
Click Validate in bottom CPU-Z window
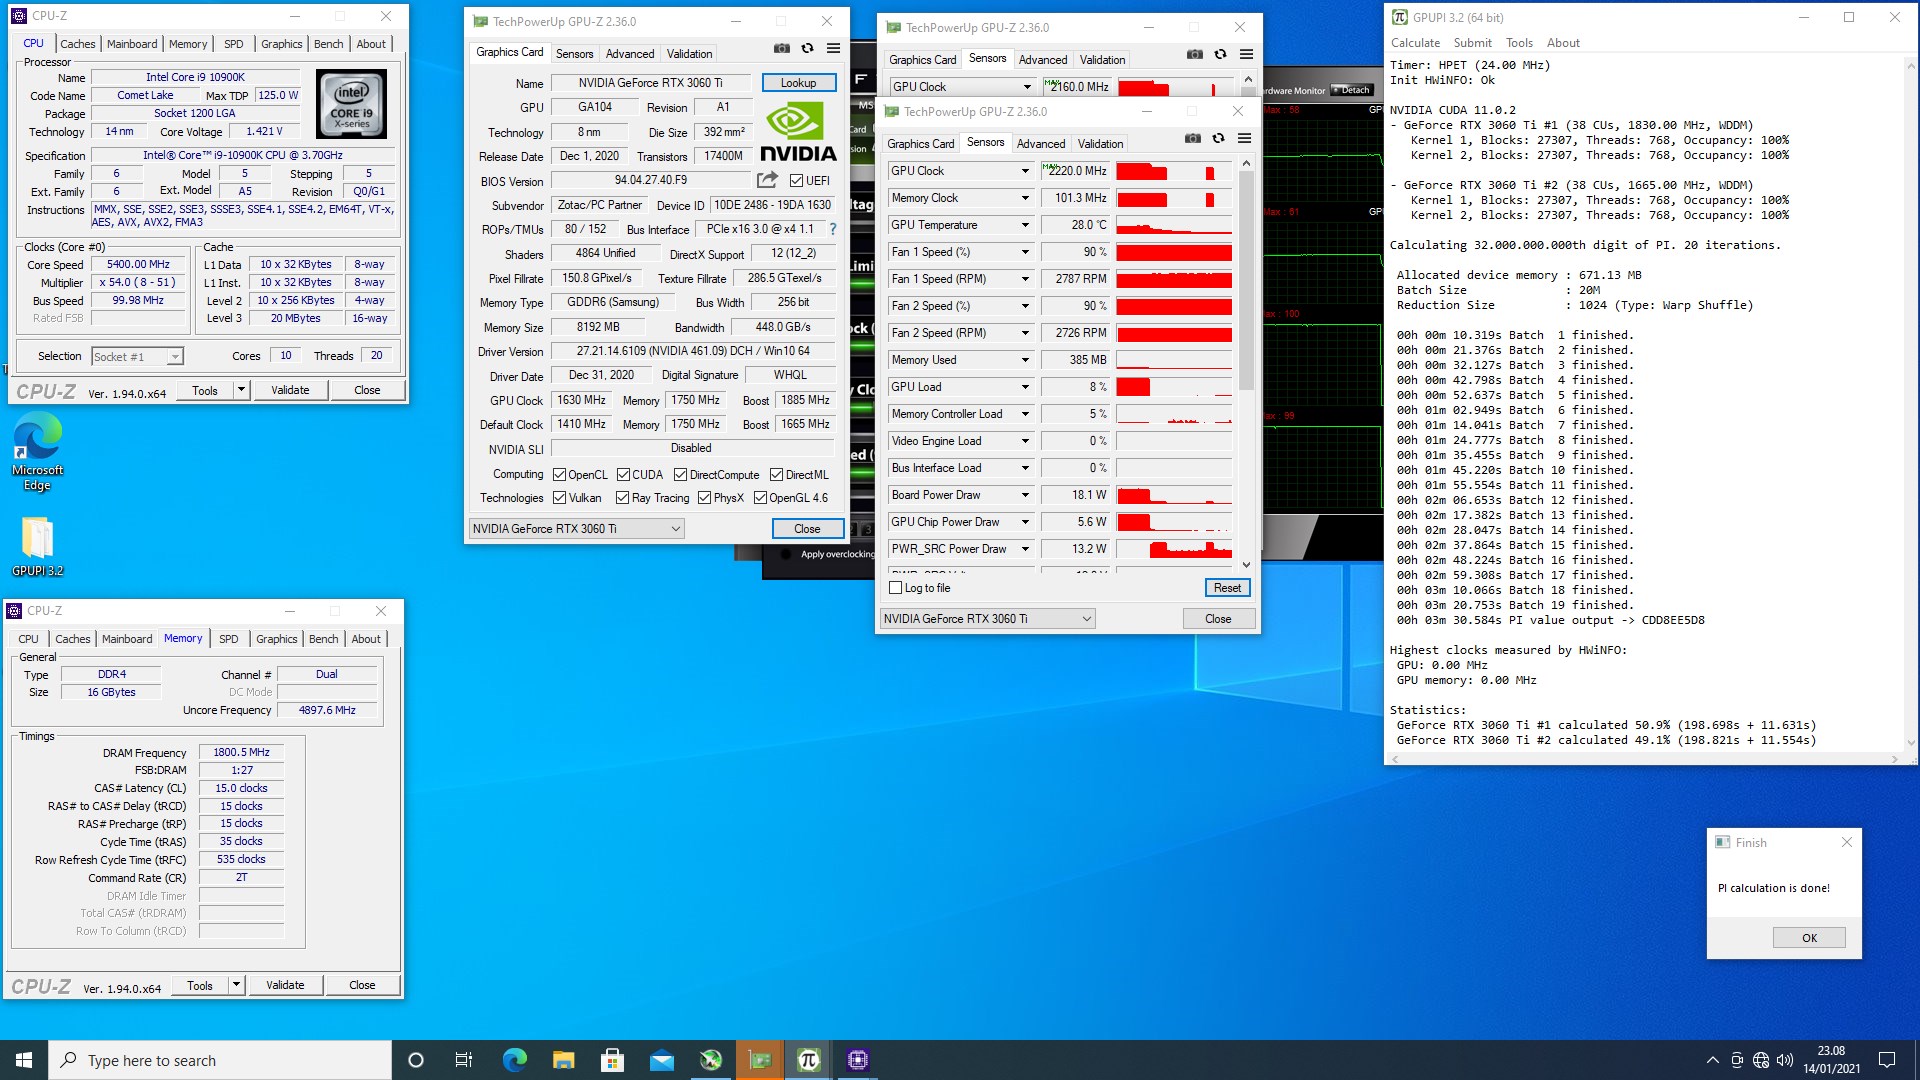(285, 985)
